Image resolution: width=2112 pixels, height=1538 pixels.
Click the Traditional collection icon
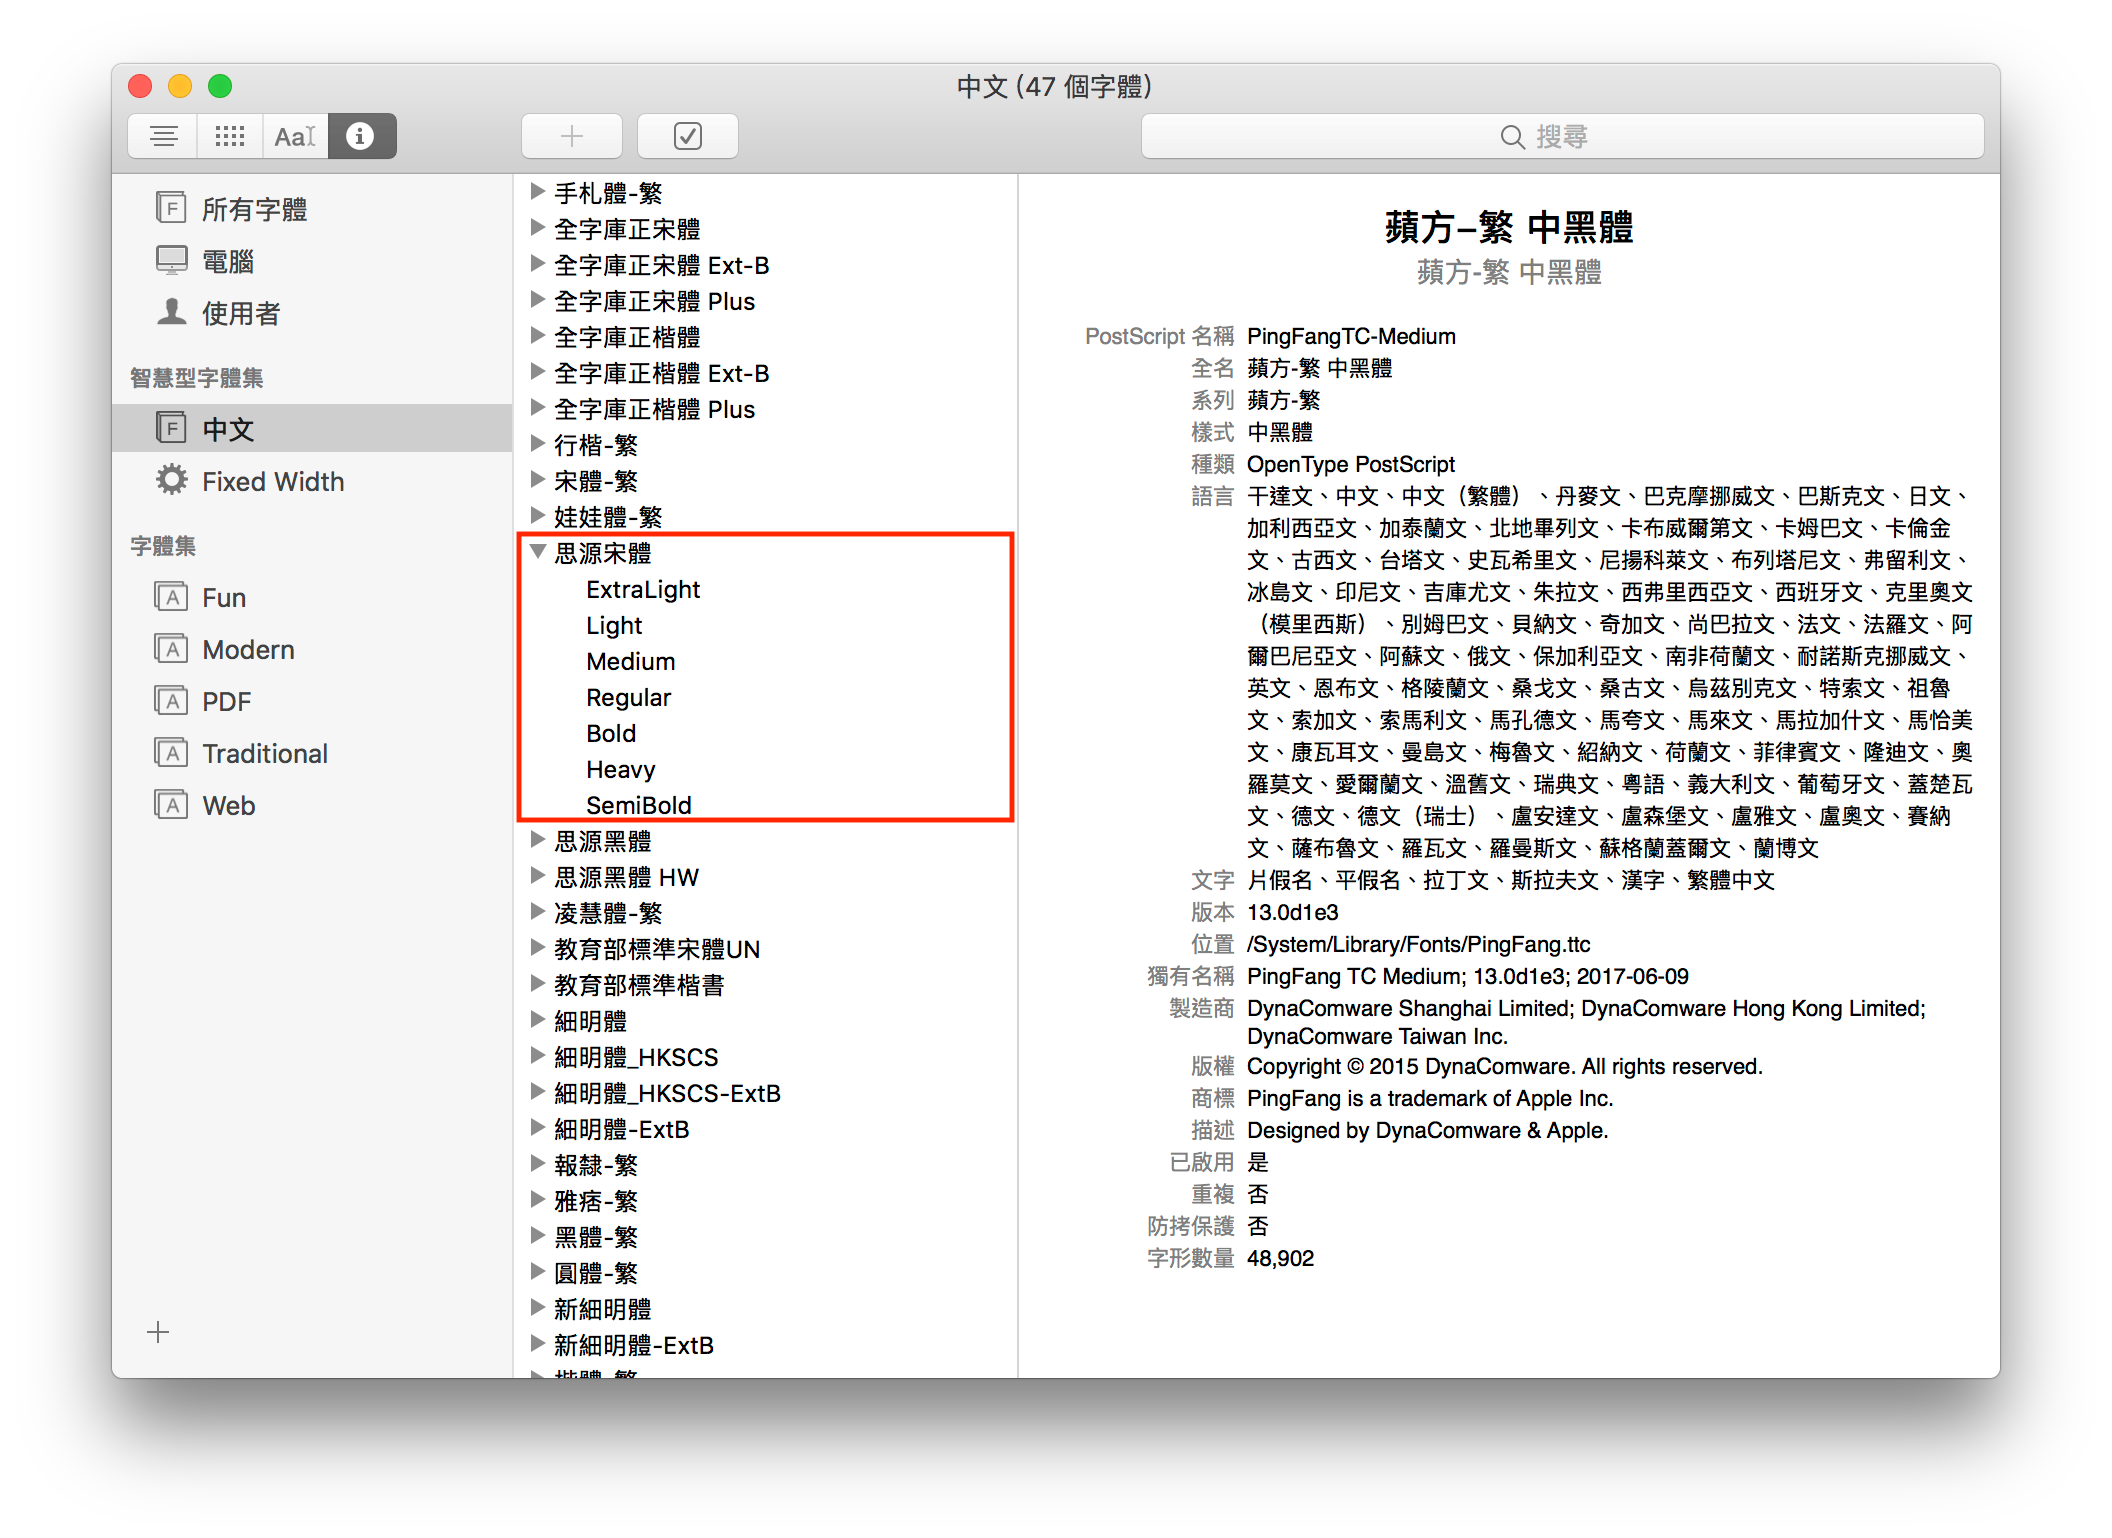click(171, 753)
